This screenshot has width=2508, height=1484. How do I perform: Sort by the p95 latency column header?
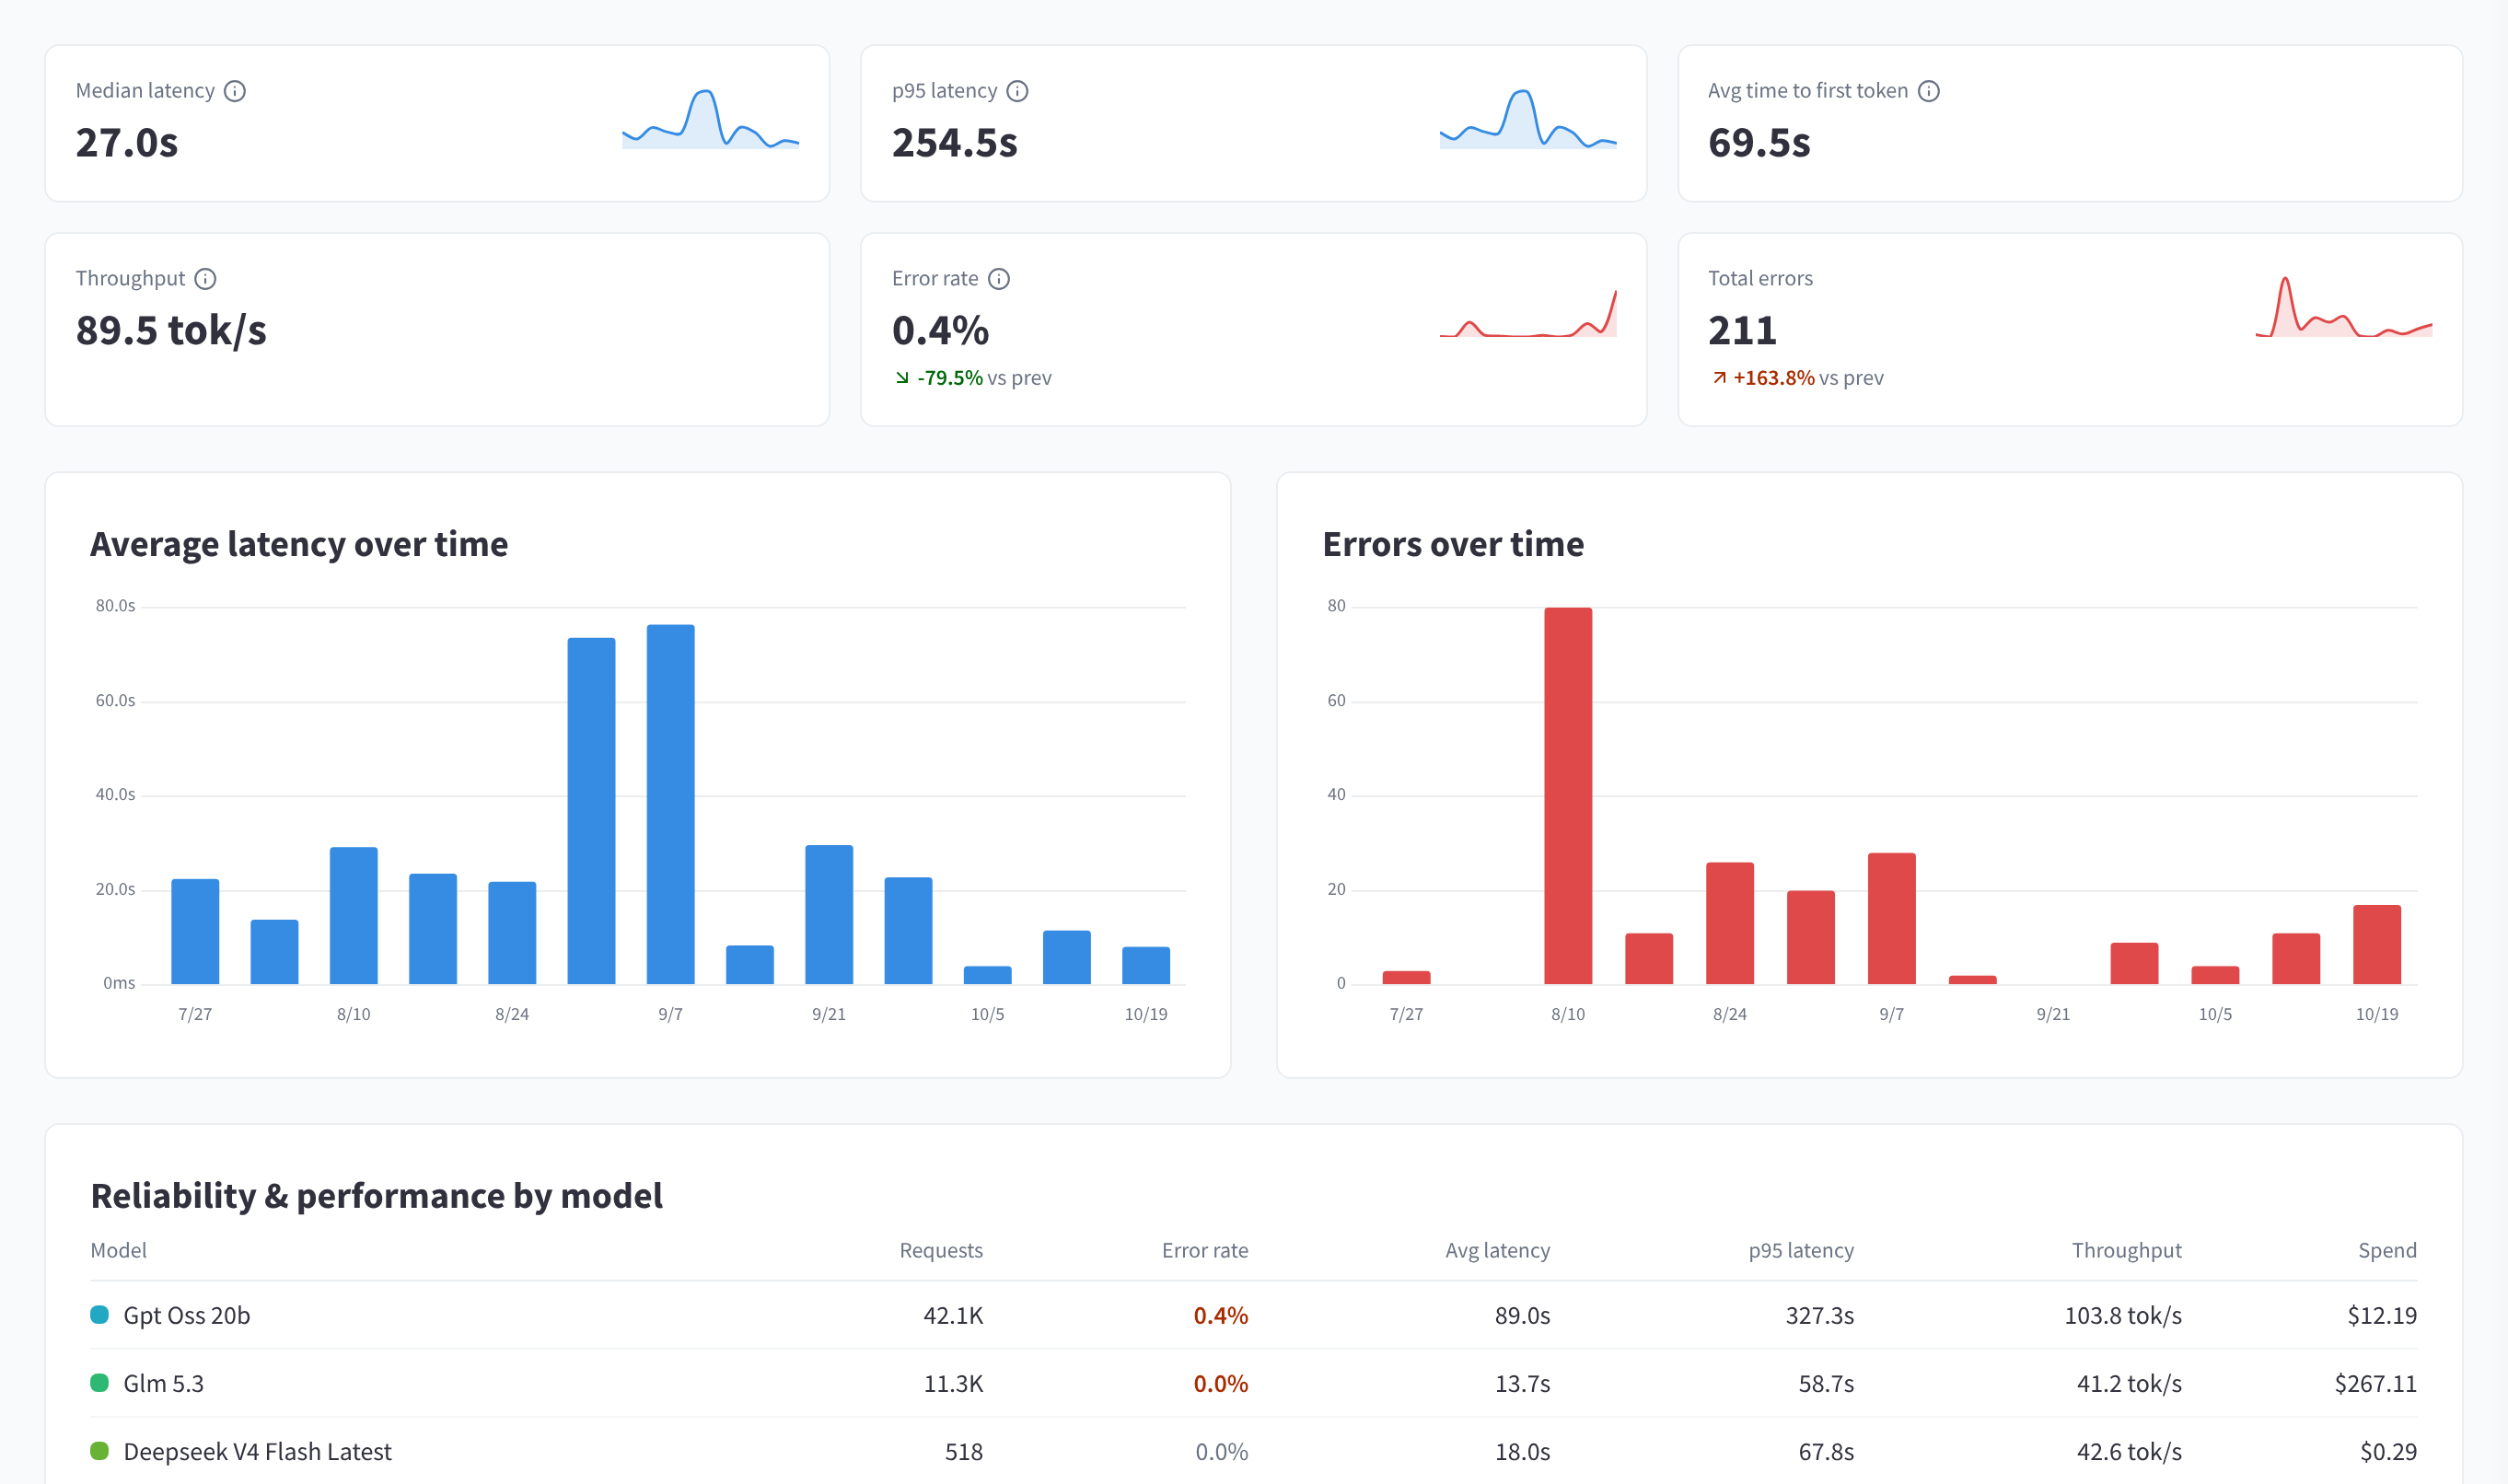tap(1801, 1250)
